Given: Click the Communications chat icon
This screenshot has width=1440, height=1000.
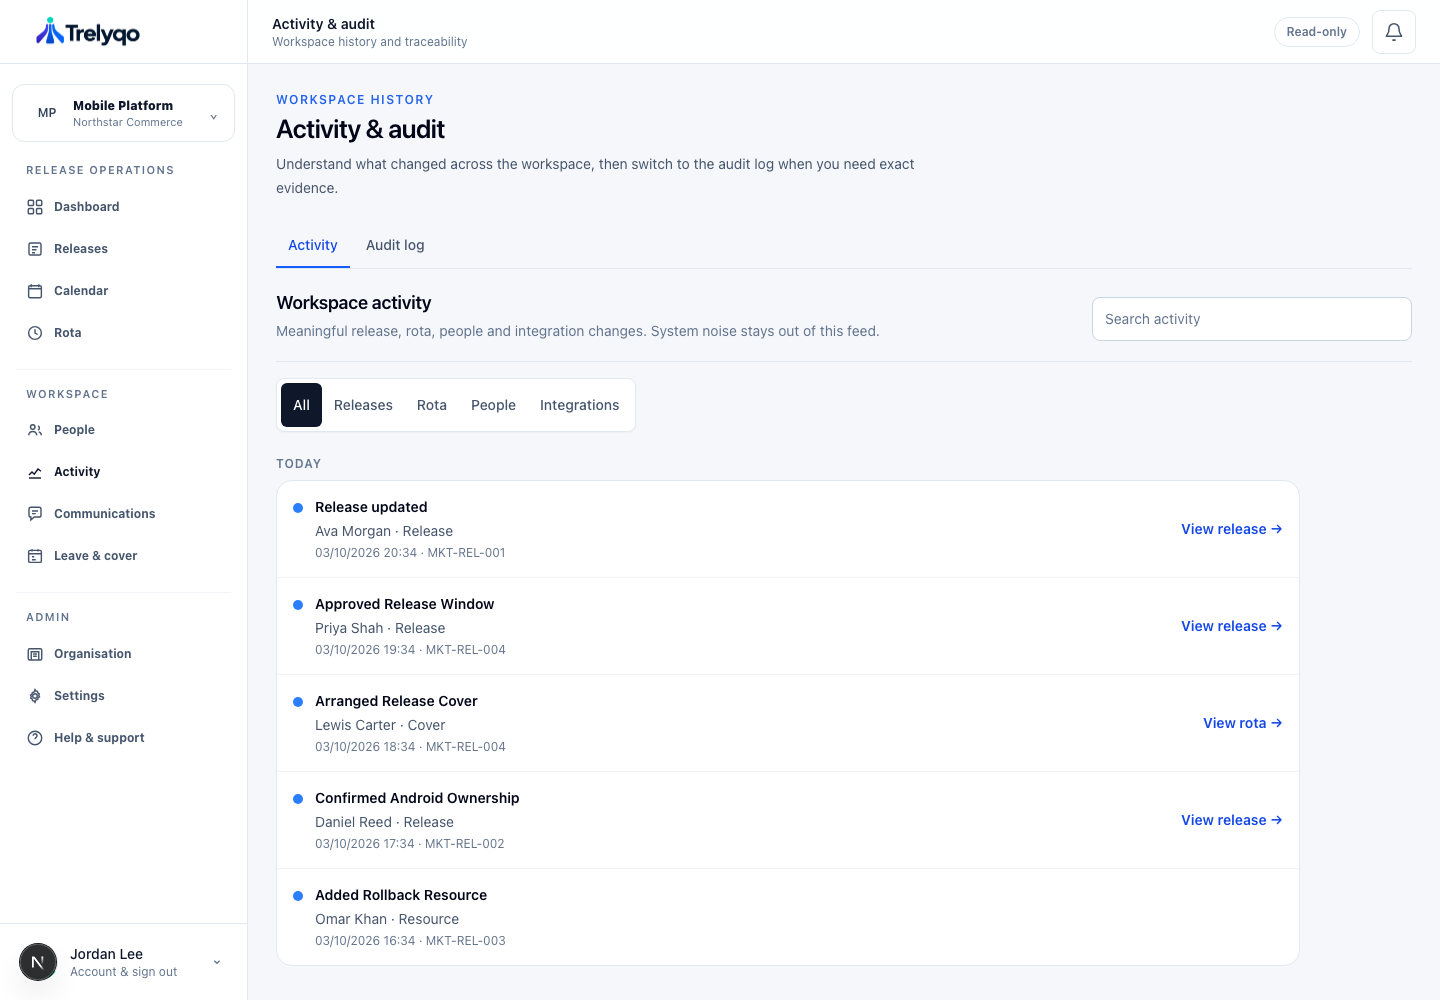Looking at the screenshot, I should pyautogui.click(x=35, y=514).
